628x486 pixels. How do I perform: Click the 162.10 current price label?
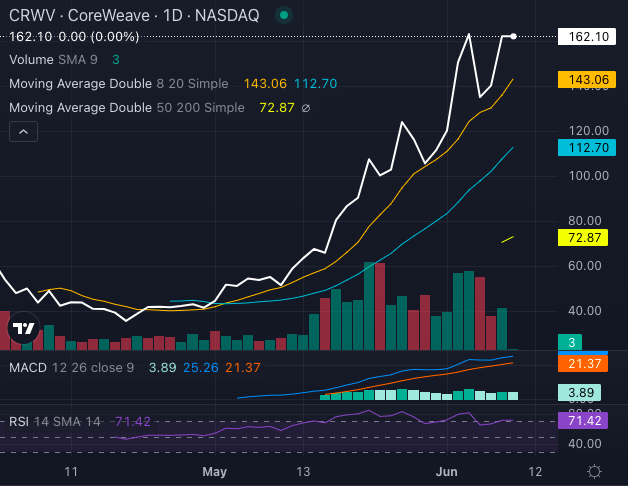coord(587,36)
